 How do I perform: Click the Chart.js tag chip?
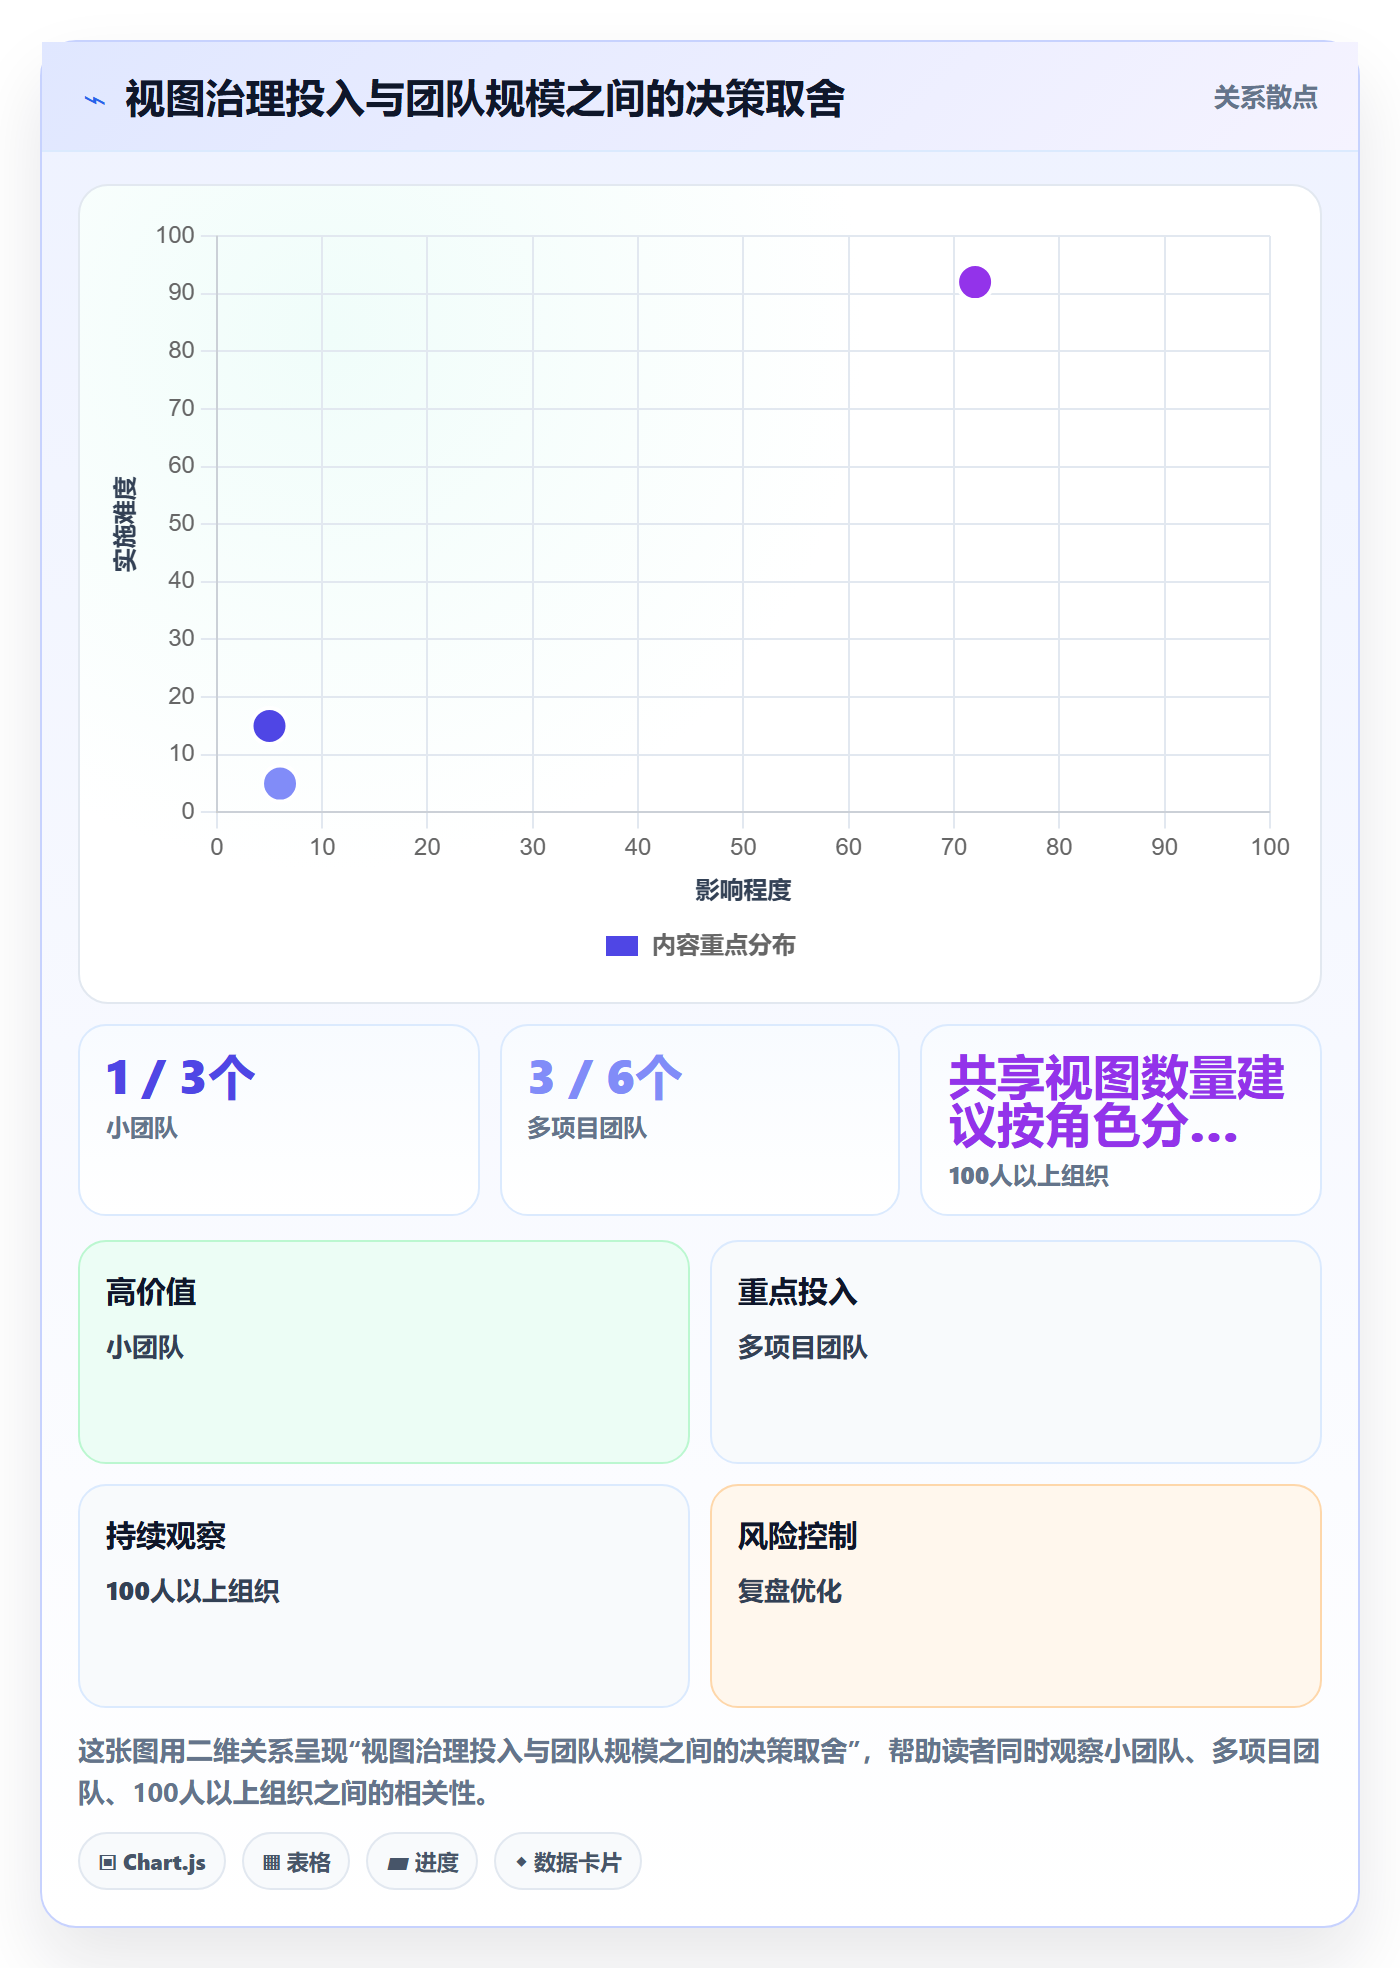tap(152, 1862)
